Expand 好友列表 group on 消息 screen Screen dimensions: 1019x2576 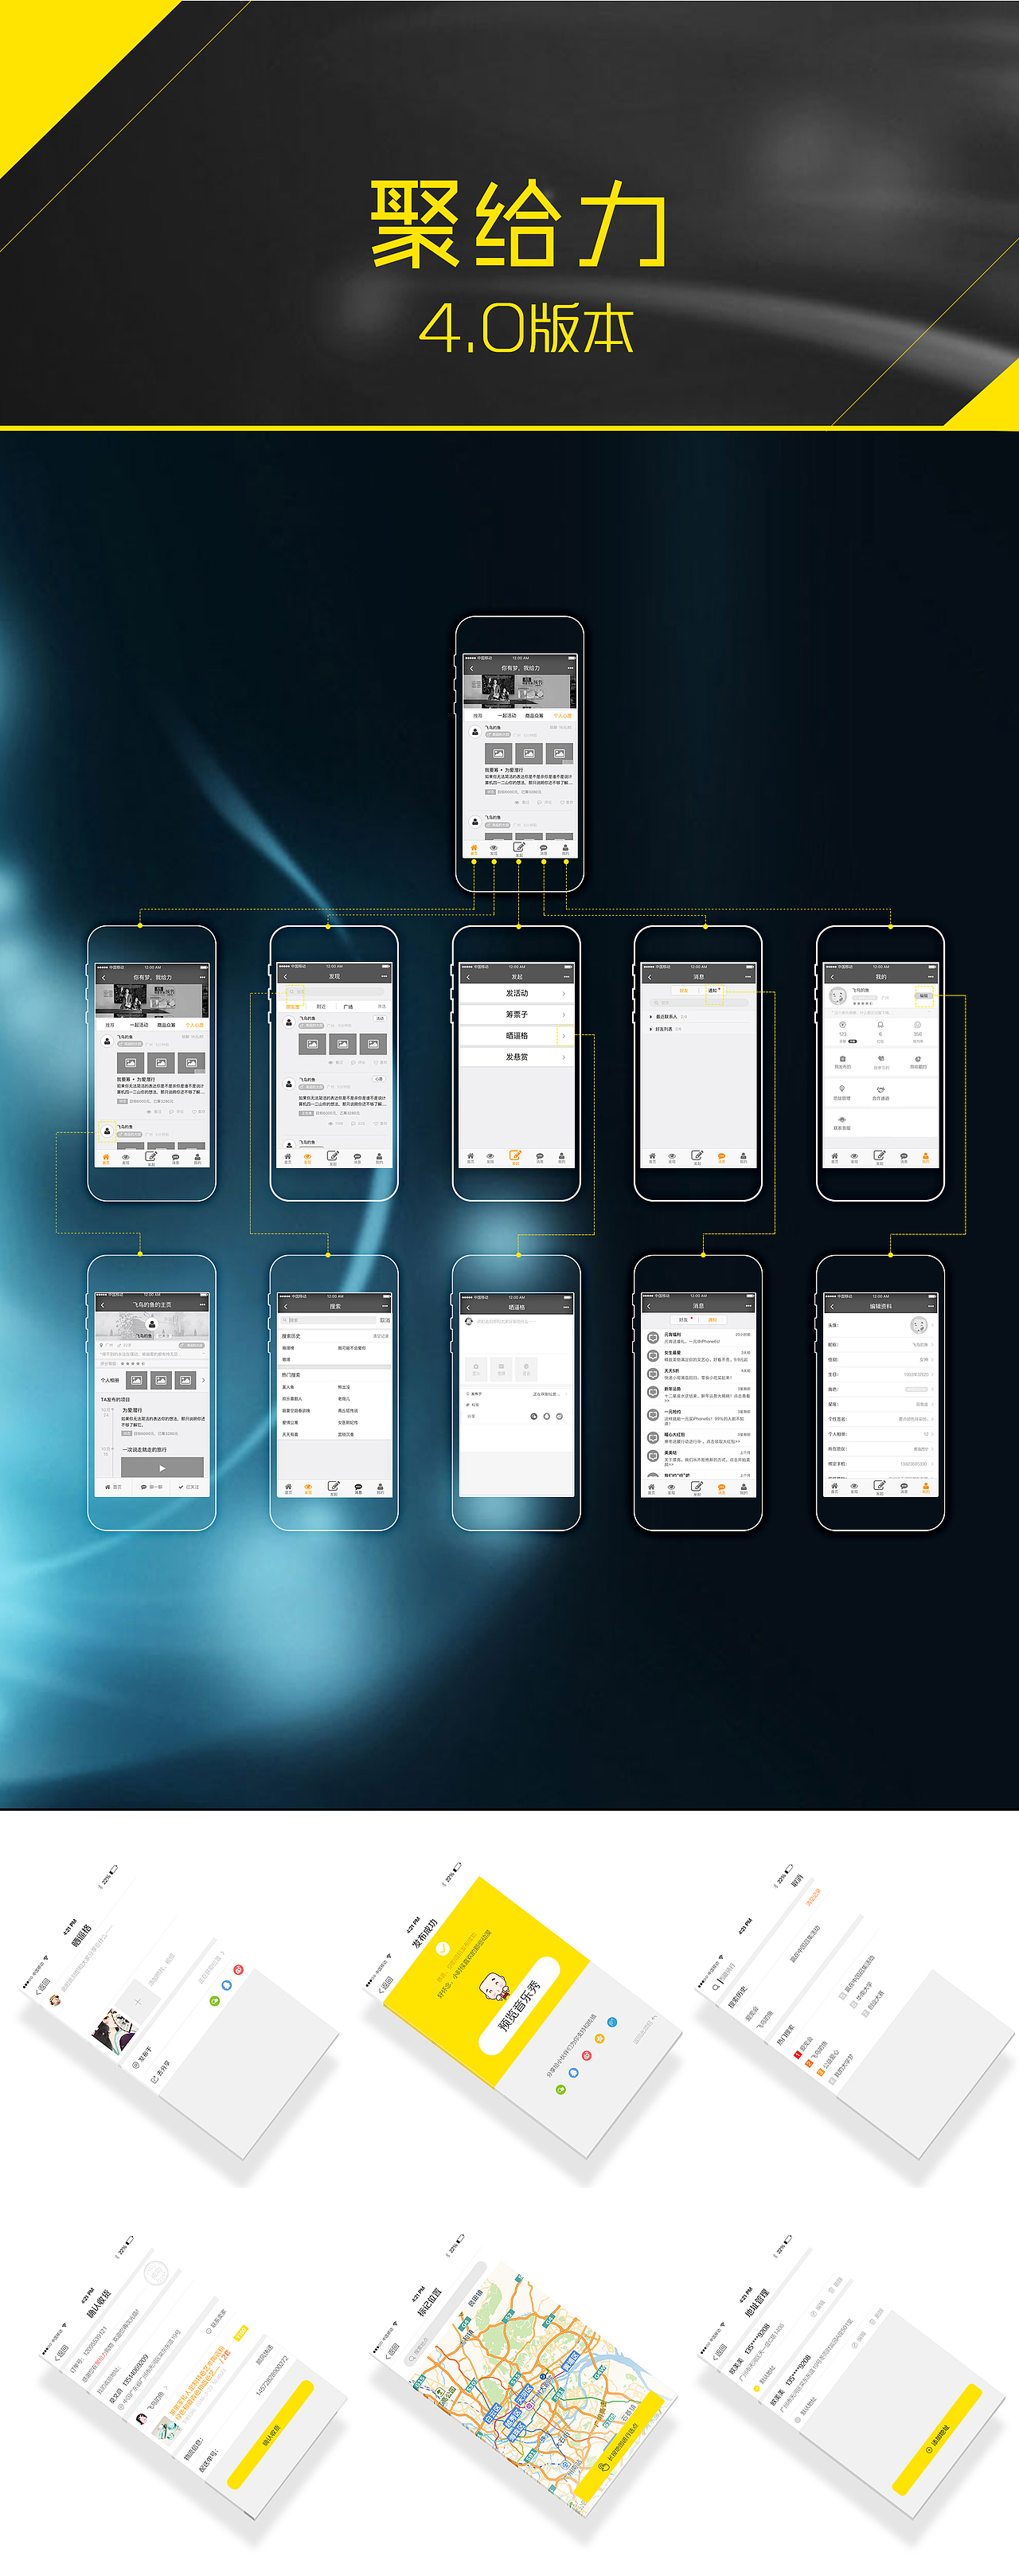click(698, 1028)
